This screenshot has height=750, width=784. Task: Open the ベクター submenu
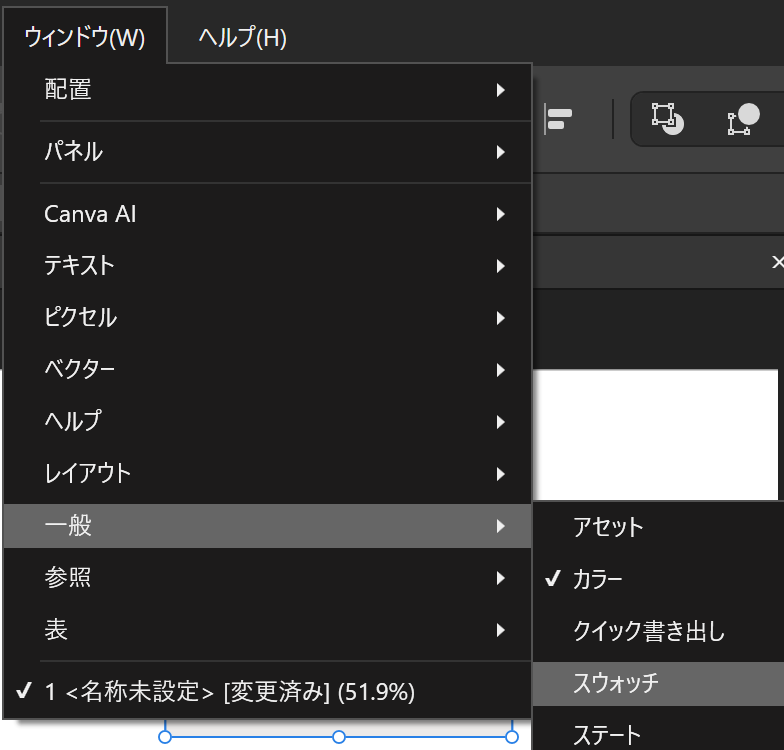point(268,370)
